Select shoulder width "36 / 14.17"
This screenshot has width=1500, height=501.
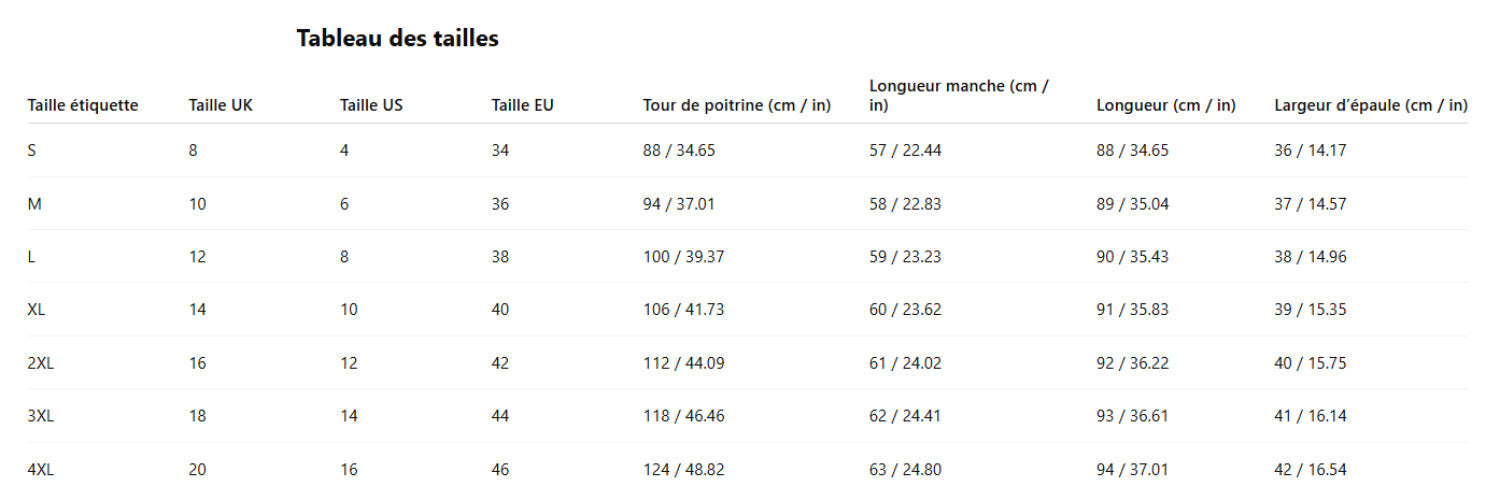point(1310,151)
